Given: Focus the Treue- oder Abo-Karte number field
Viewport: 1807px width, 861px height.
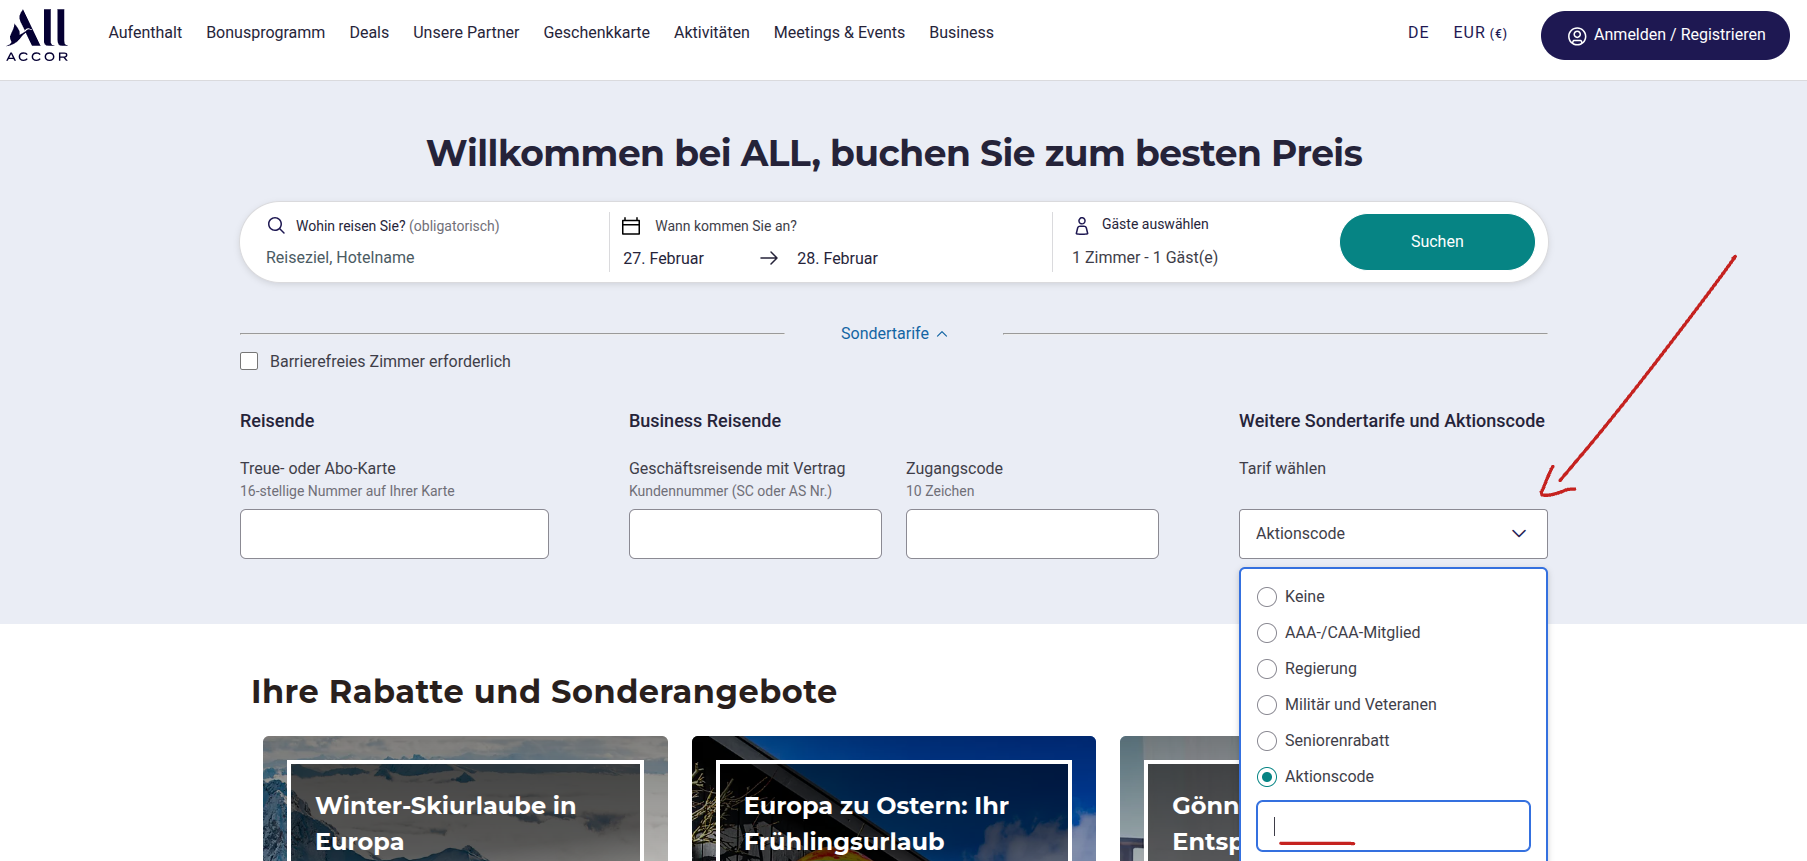Looking at the screenshot, I should 394,534.
